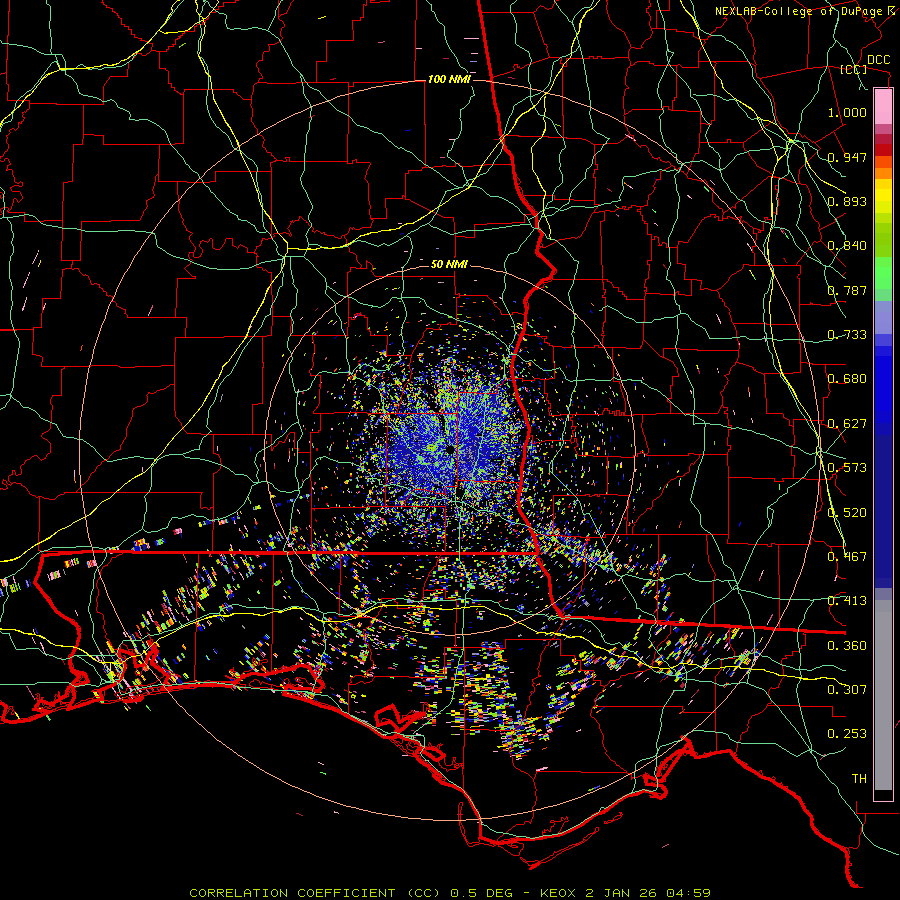Click the TH threshold label

(x=859, y=779)
